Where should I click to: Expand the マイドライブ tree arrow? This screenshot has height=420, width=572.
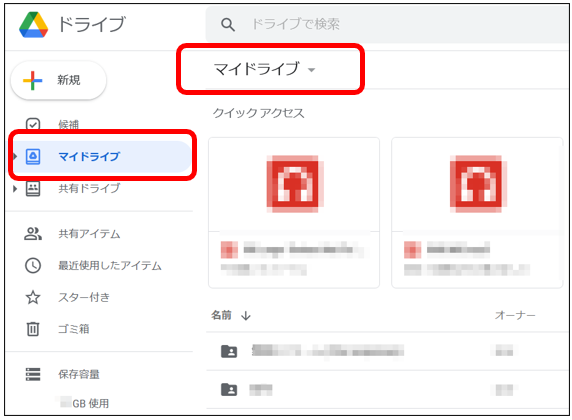click(x=15, y=157)
